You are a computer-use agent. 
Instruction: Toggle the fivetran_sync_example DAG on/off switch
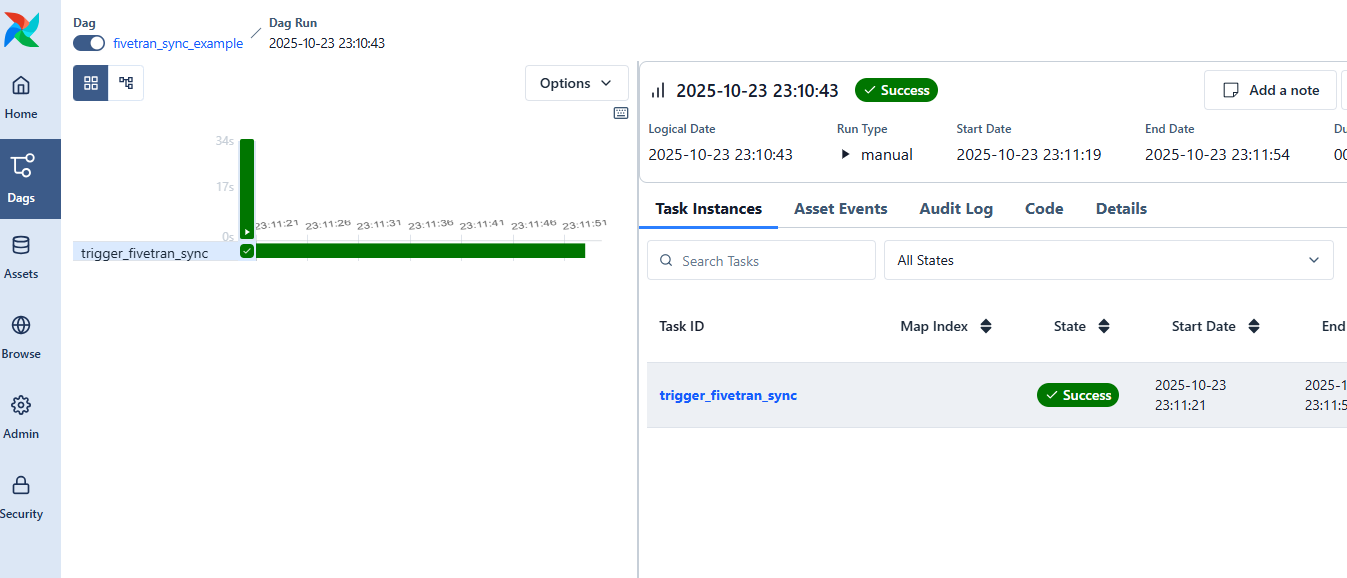[89, 43]
